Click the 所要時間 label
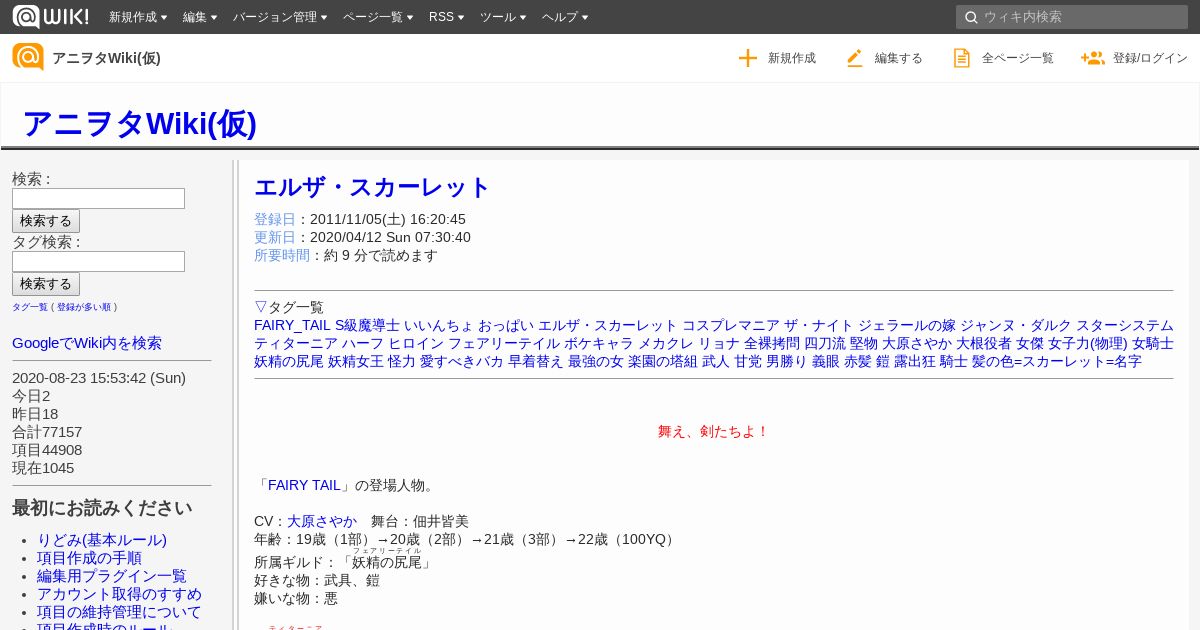Image resolution: width=1200 pixels, height=630 pixels. (x=282, y=255)
